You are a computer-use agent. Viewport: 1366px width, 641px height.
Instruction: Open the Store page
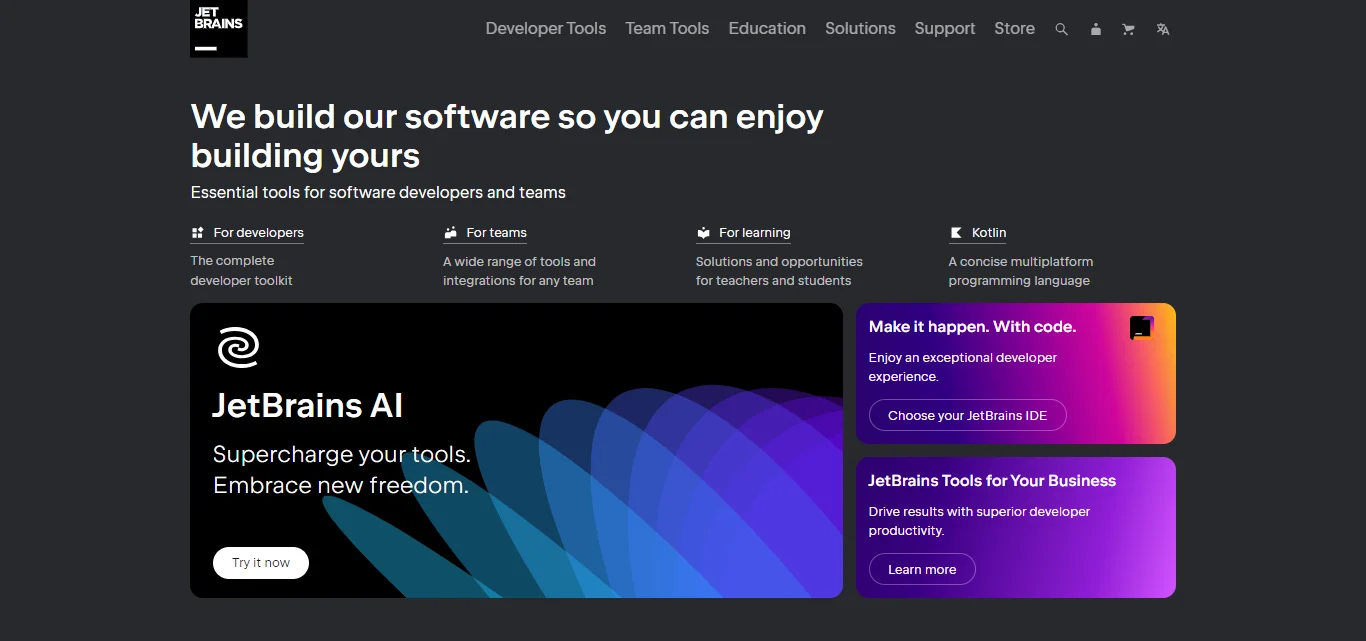[x=1014, y=29]
